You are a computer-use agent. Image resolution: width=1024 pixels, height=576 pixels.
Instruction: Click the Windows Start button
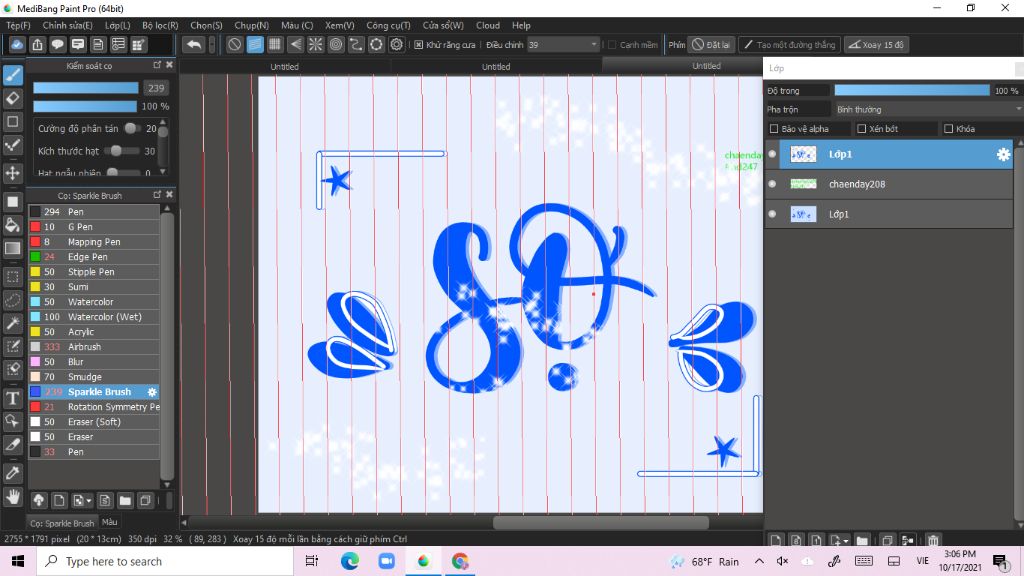tap(18, 561)
